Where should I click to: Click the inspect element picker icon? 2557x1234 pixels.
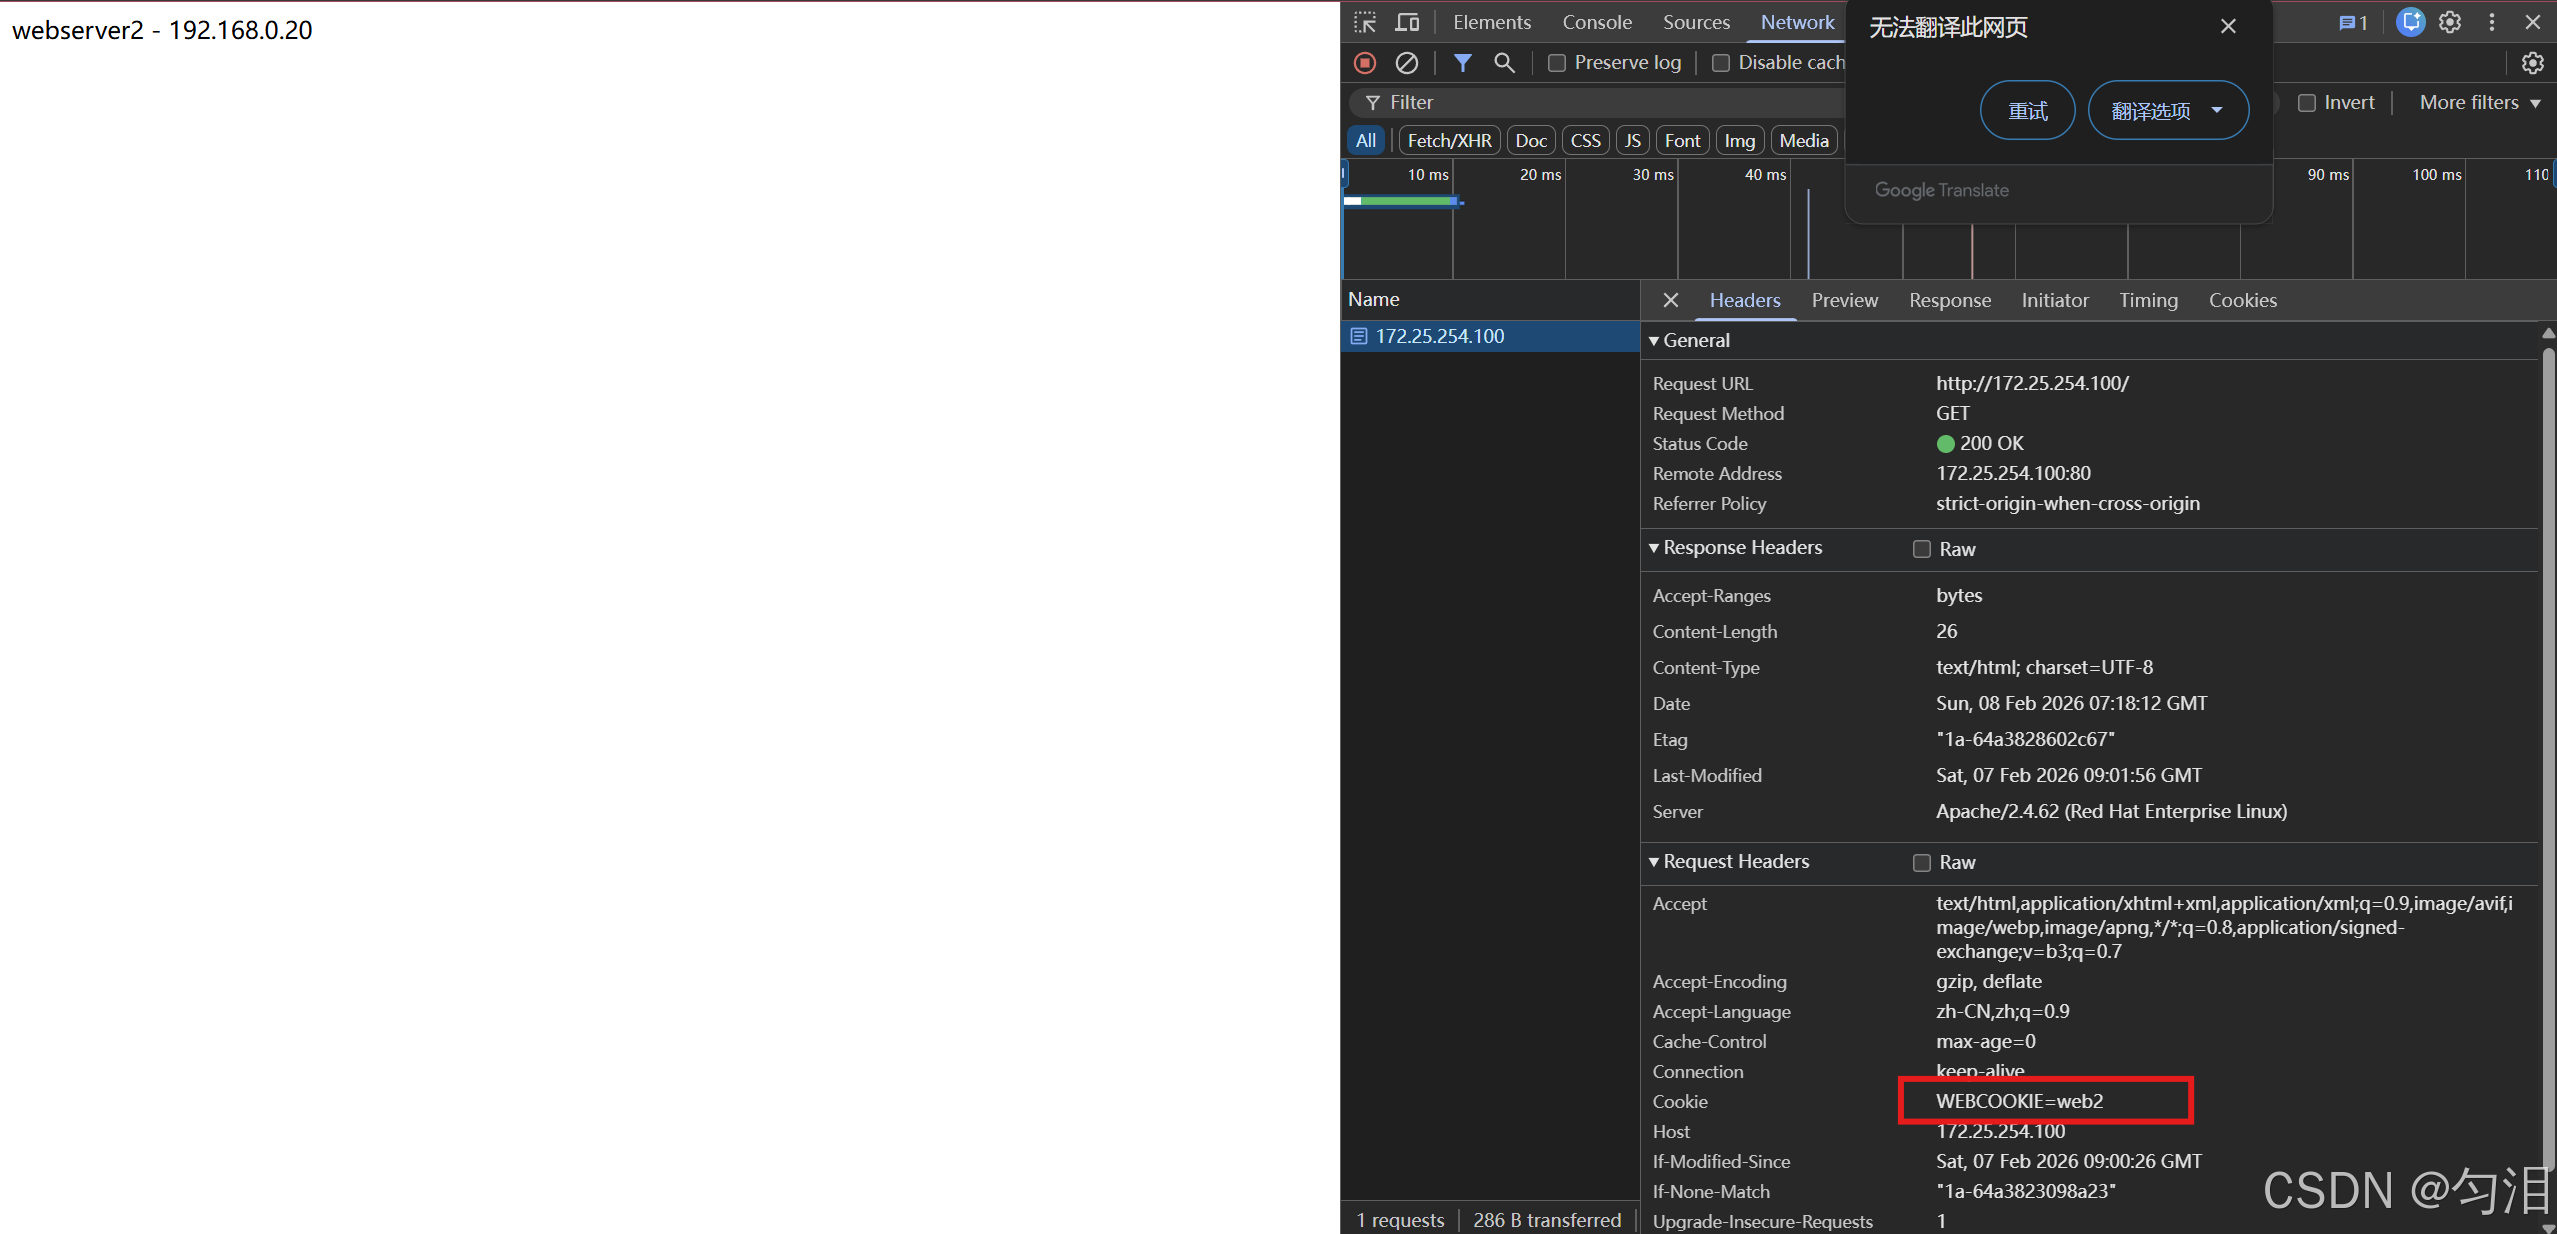pyautogui.click(x=1365, y=22)
